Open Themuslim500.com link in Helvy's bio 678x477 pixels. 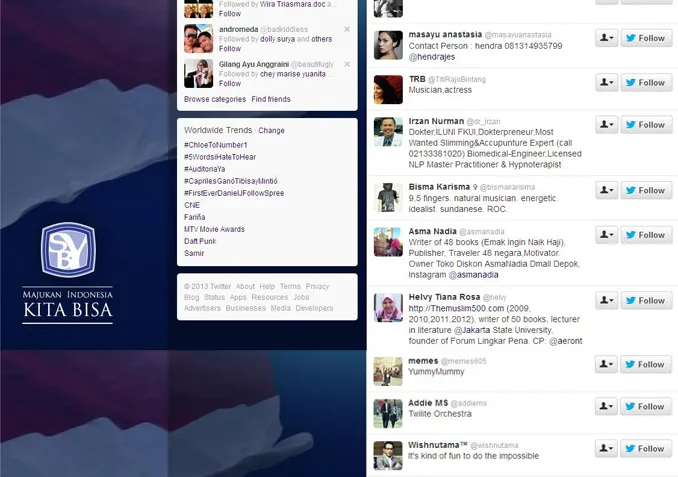(456, 308)
